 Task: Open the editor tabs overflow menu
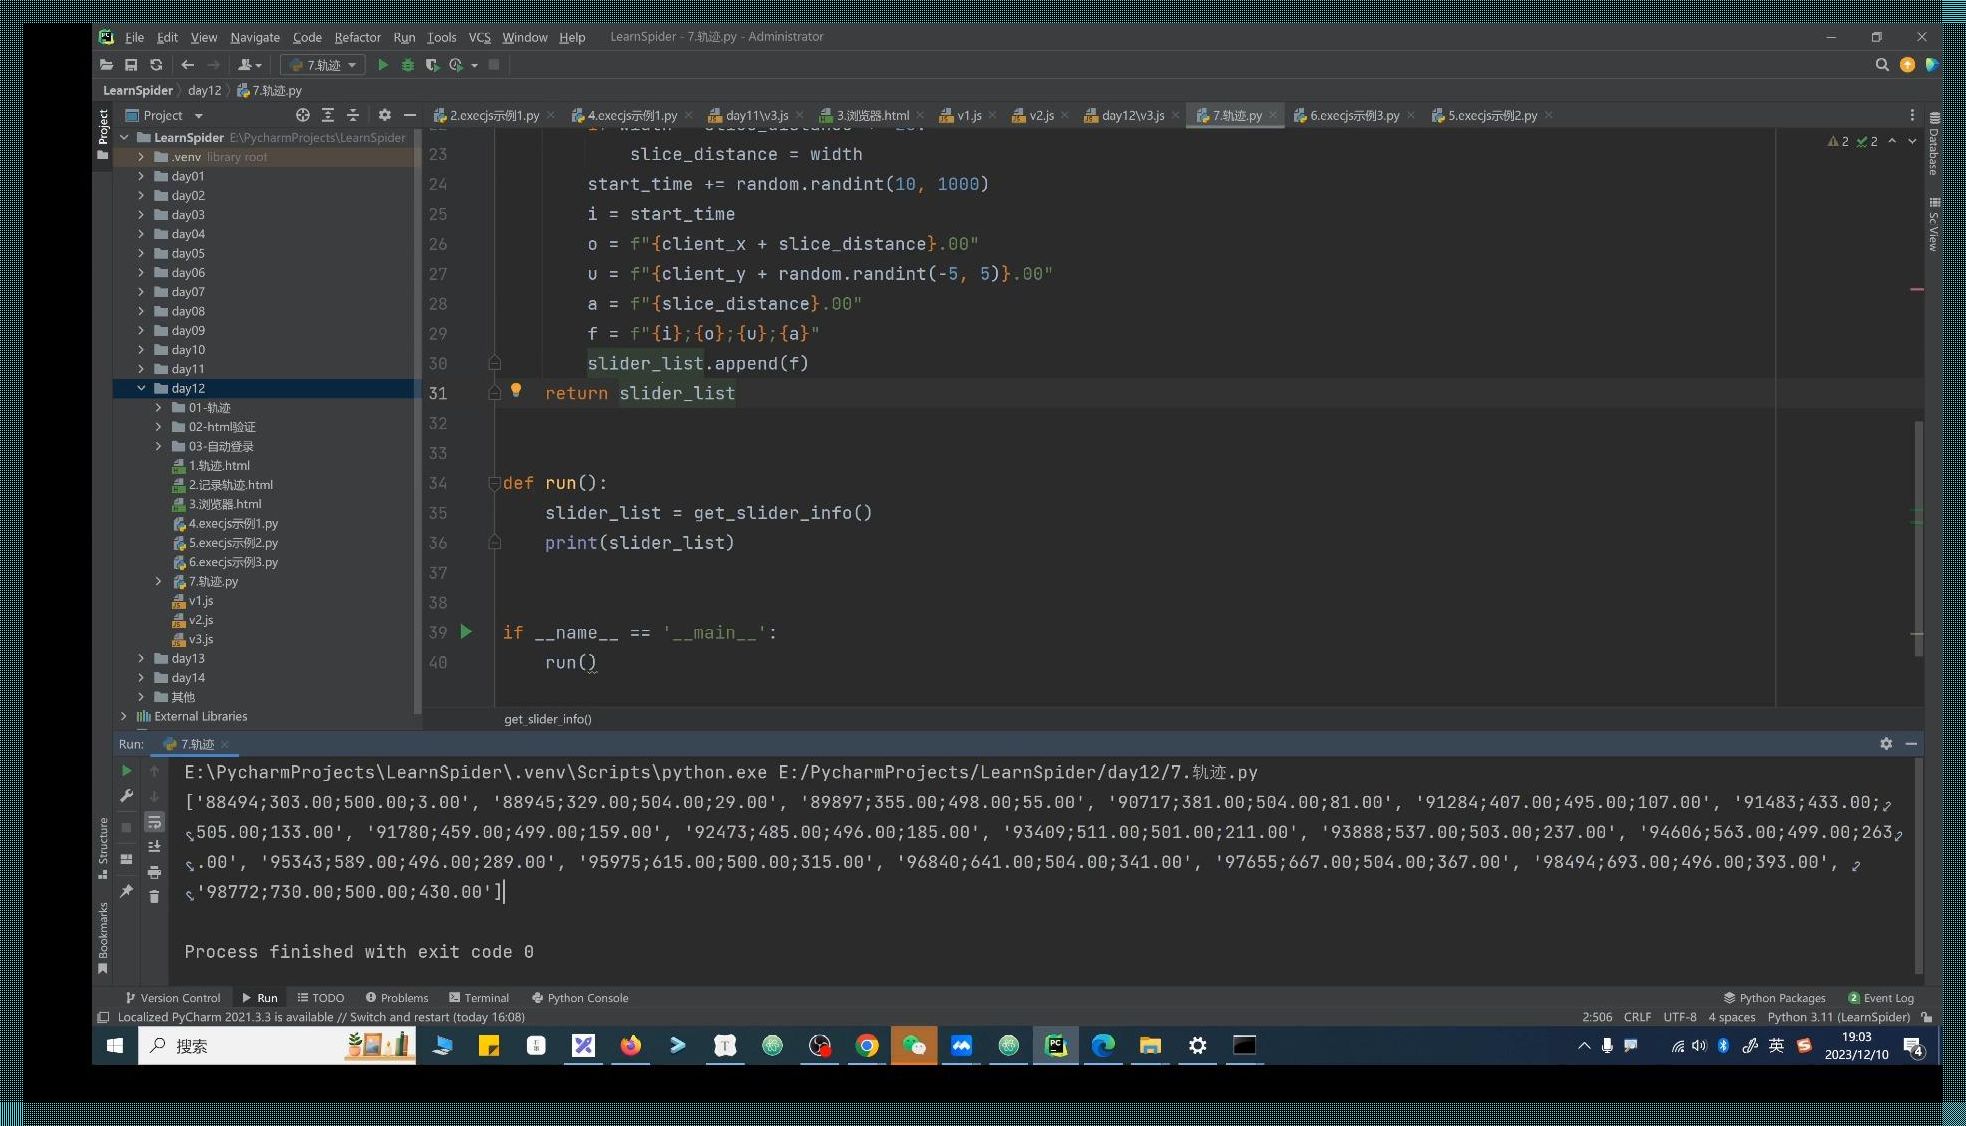click(x=1912, y=115)
